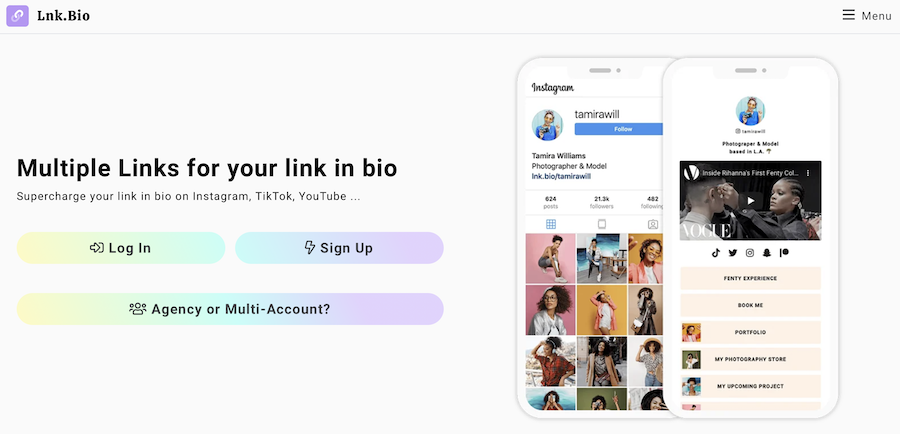Image resolution: width=900 pixels, height=434 pixels.
Task: Open the video's three-dot options
Action: (x=808, y=172)
